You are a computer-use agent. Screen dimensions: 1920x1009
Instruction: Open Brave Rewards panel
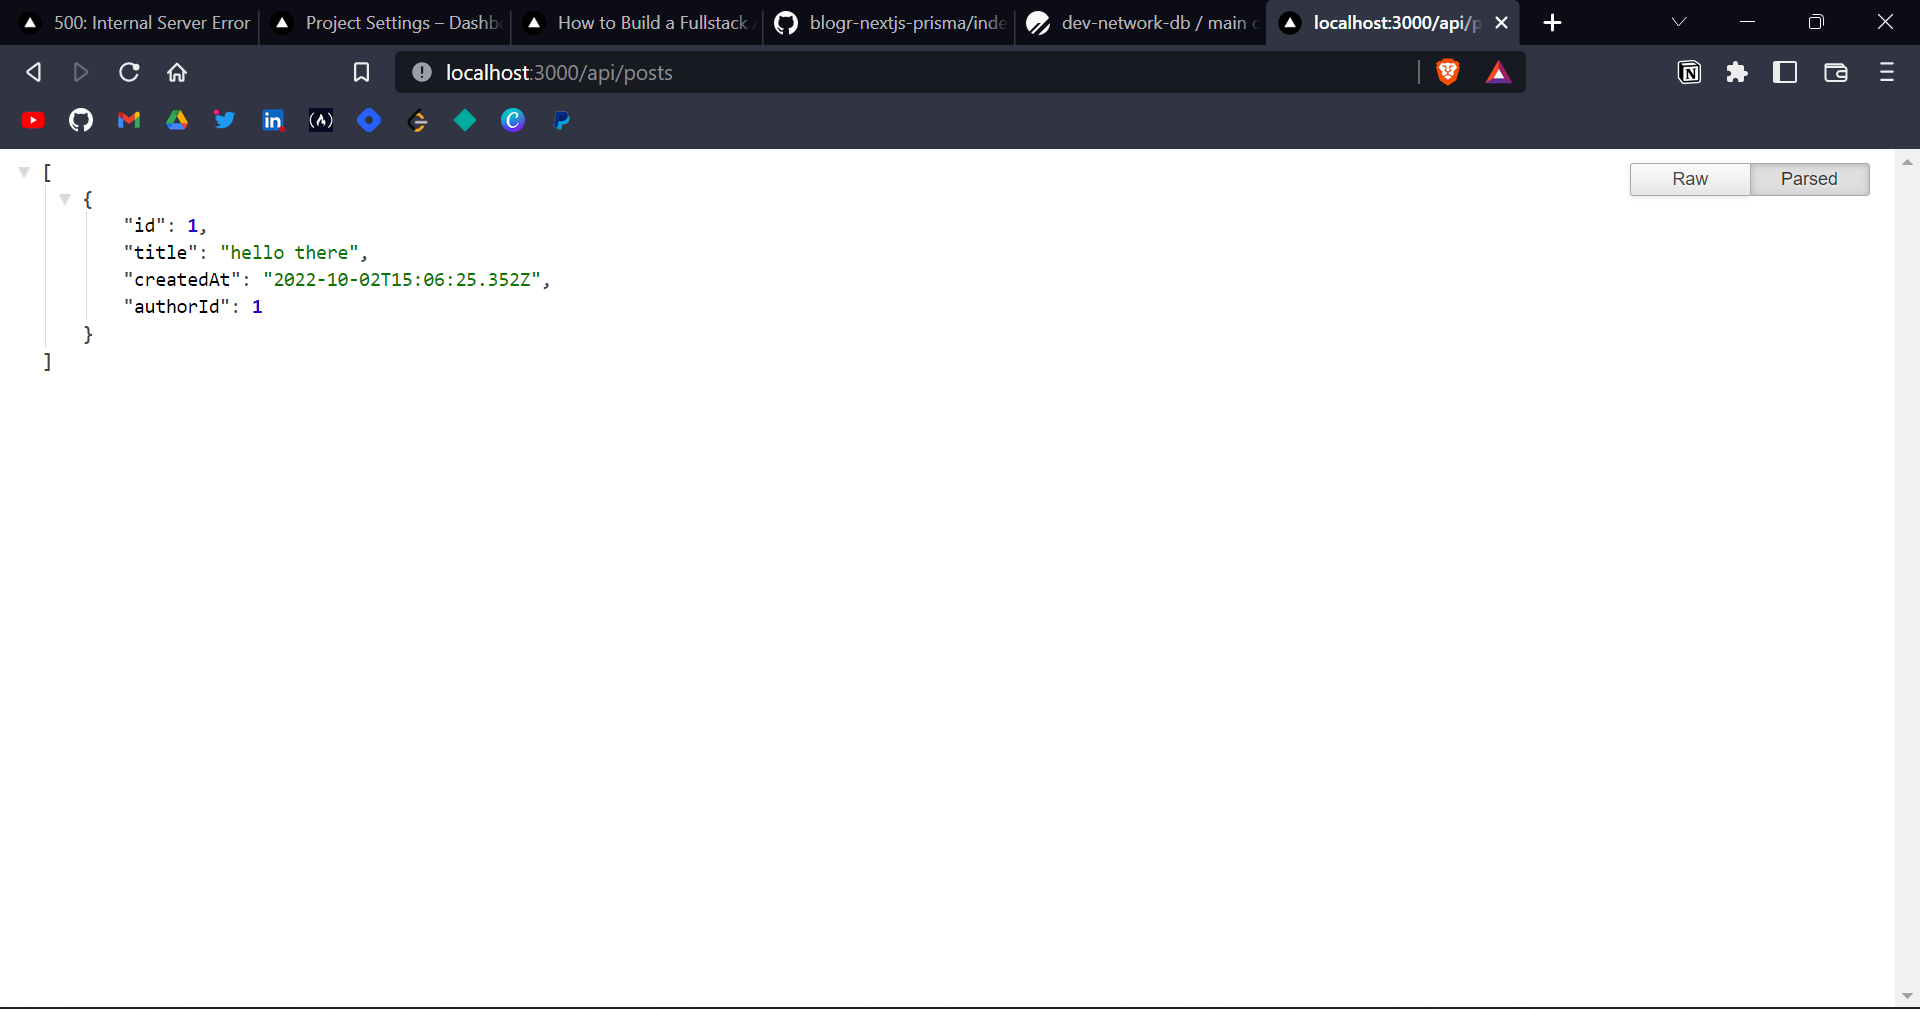point(1497,72)
